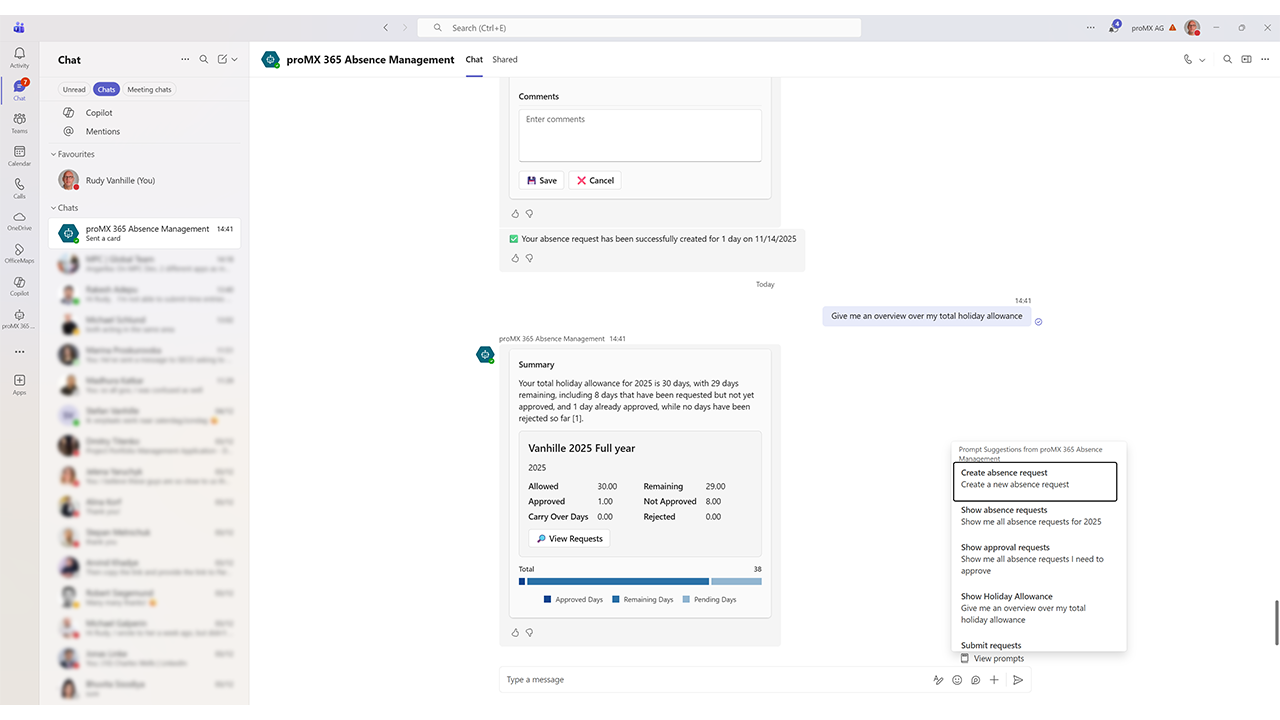The height and width of the screenshot is (720, 1280).
Task: Switch to the Shared tab
Action: [x=505, y=60]
